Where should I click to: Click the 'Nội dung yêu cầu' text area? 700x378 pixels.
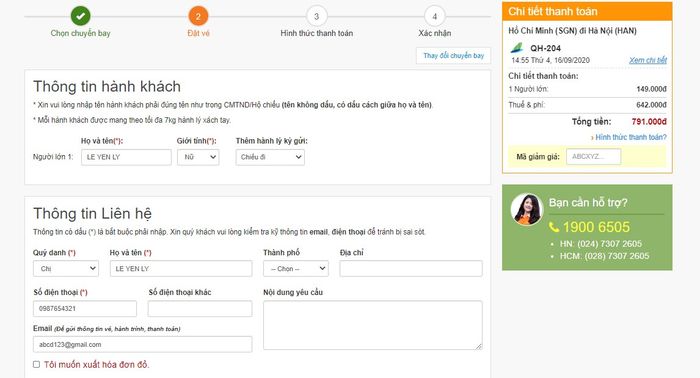373,325
